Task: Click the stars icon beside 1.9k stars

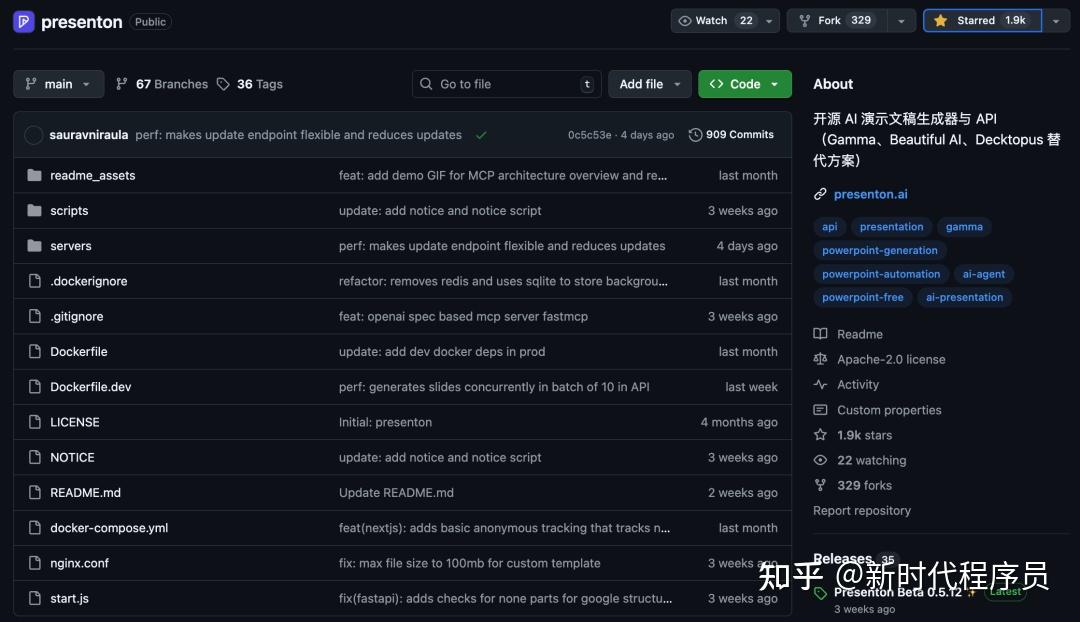Action: (820, 435)
